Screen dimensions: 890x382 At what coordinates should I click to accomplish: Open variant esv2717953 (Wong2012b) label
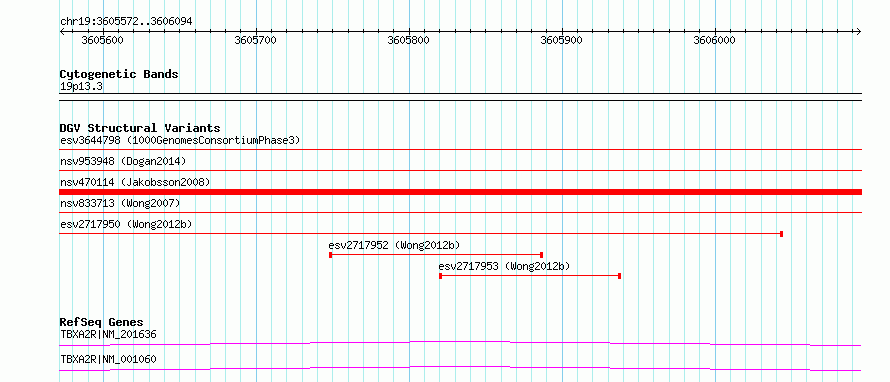click(505, 266)
